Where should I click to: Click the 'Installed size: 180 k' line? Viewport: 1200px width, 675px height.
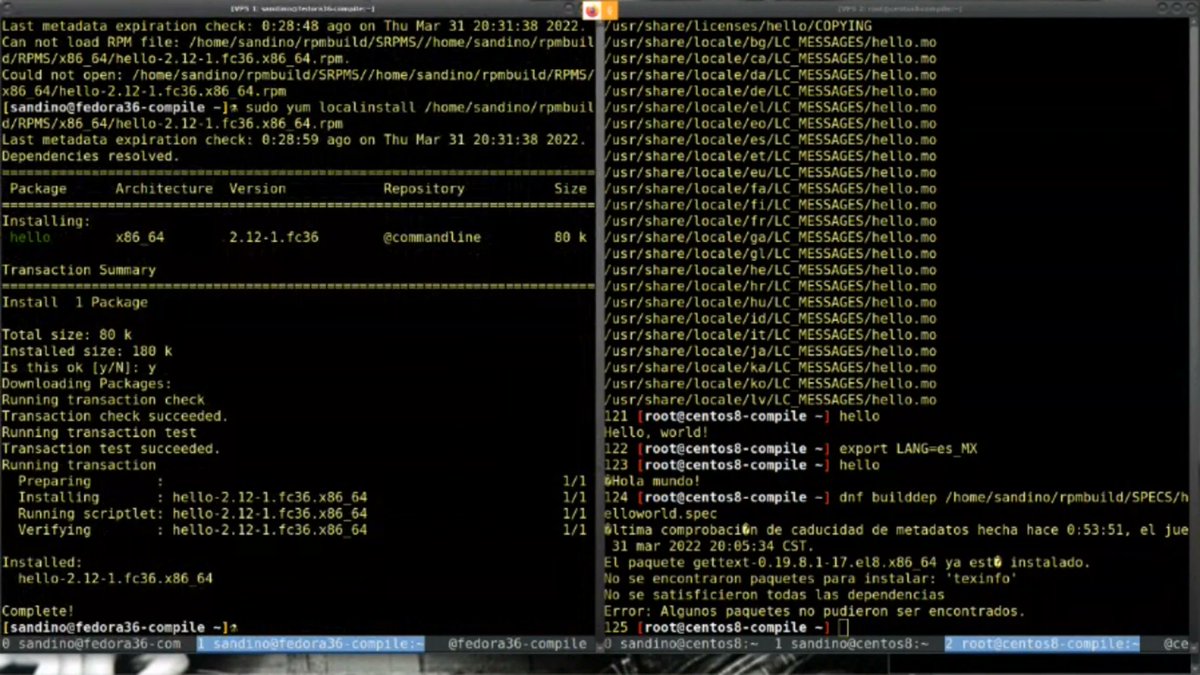(87, 352)
